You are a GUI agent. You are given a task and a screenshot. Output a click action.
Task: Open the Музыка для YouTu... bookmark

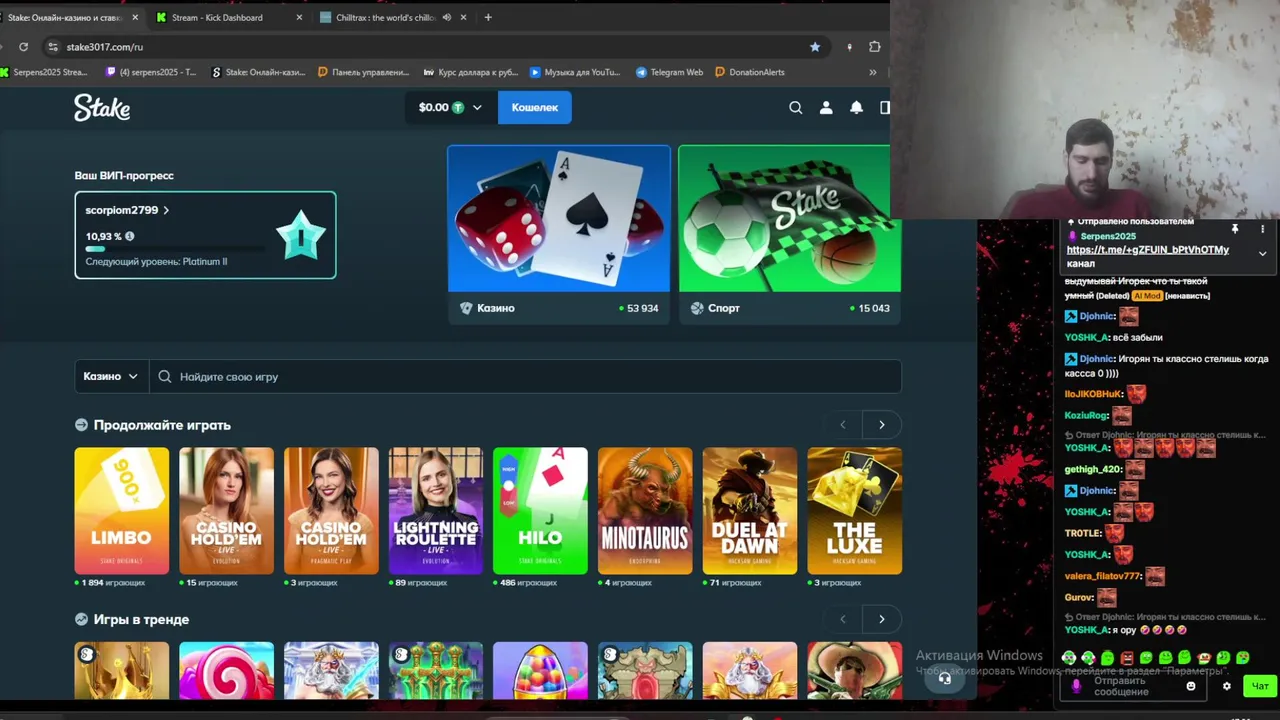coord(575,72)
